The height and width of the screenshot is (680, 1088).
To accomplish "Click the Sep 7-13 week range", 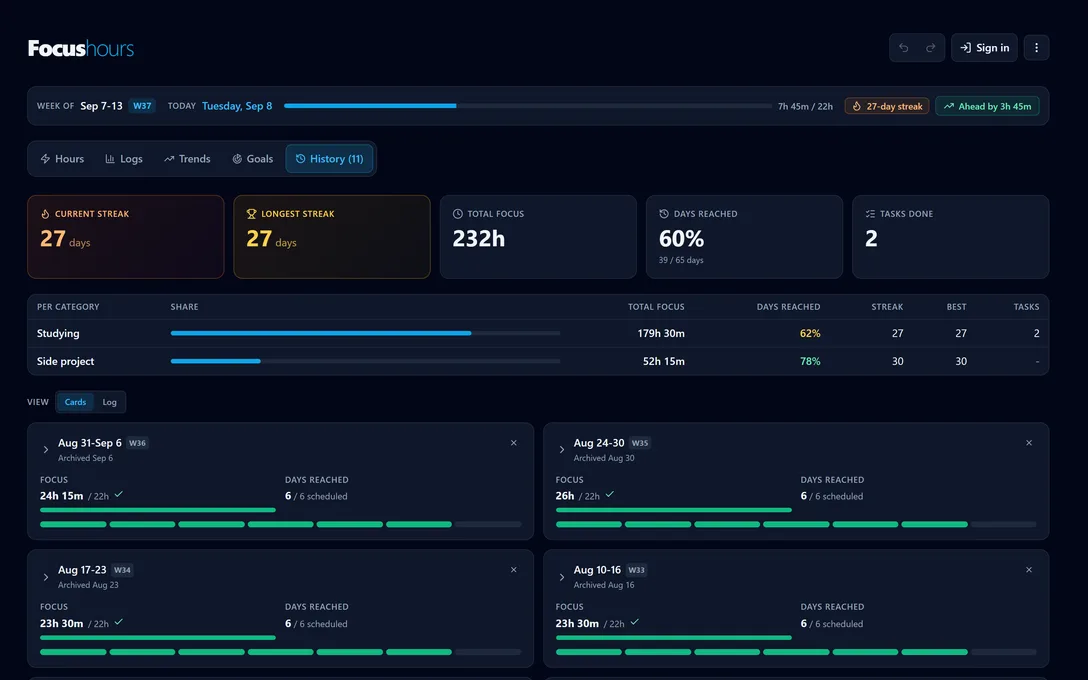I will 101,106.
